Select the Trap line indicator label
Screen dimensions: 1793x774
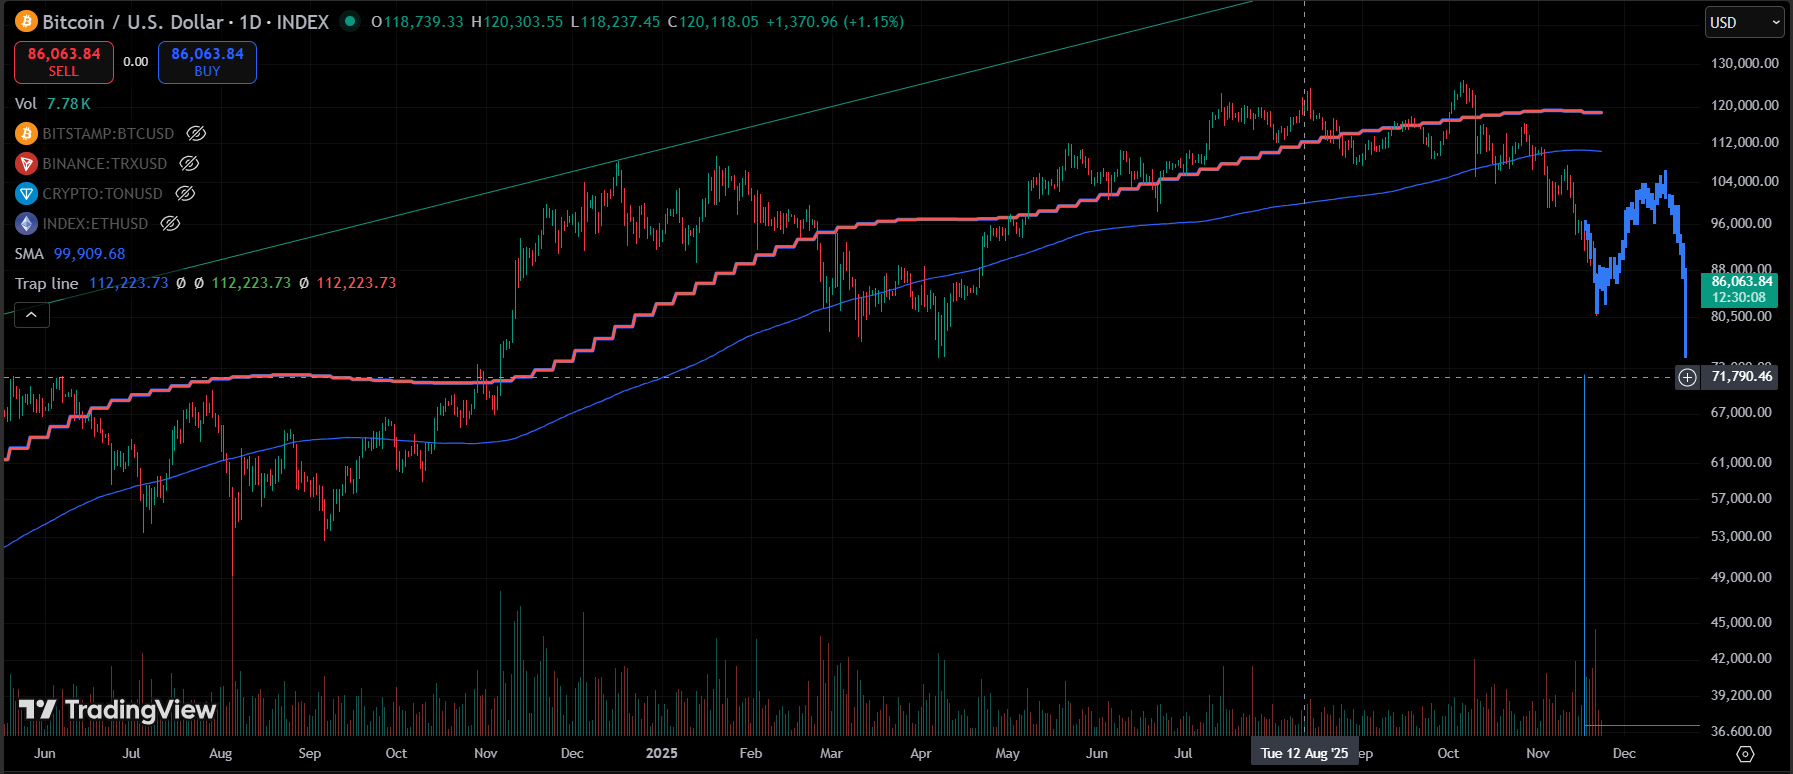click(x=46, y=283)
